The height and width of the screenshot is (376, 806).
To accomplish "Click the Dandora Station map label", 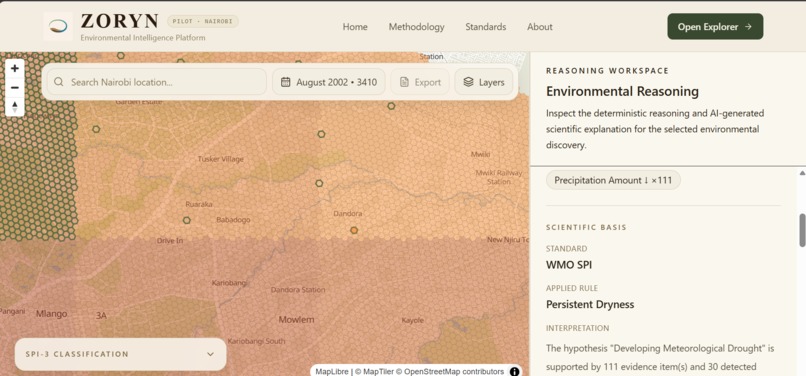I will (298, 290).
